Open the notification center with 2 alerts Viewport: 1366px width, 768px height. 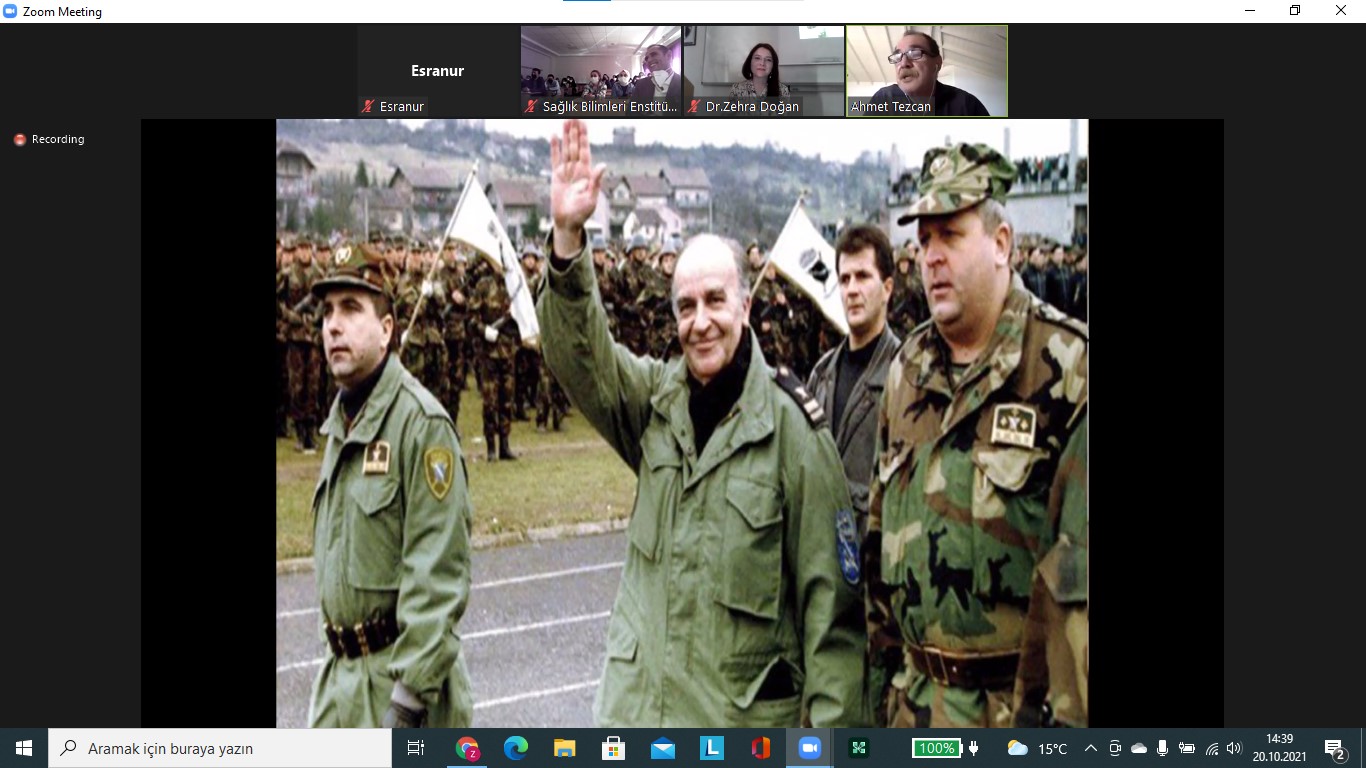tap(1334, 748)
